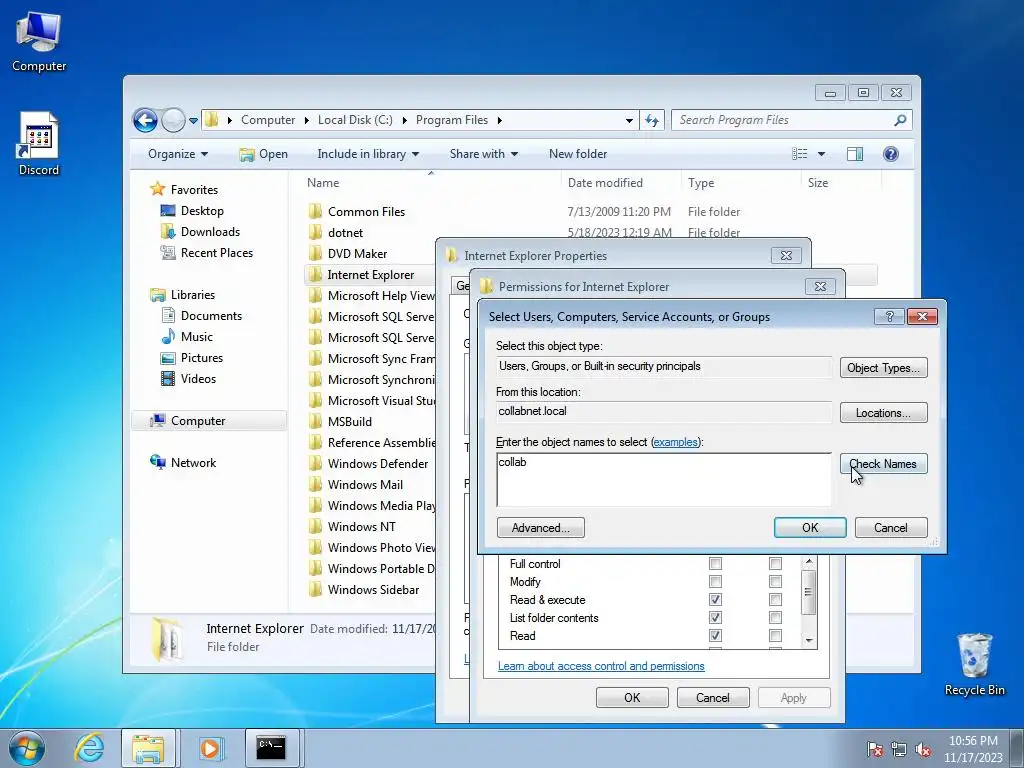Click the Common Files folder icon
1024x768 pixels.
click(315, 212)
